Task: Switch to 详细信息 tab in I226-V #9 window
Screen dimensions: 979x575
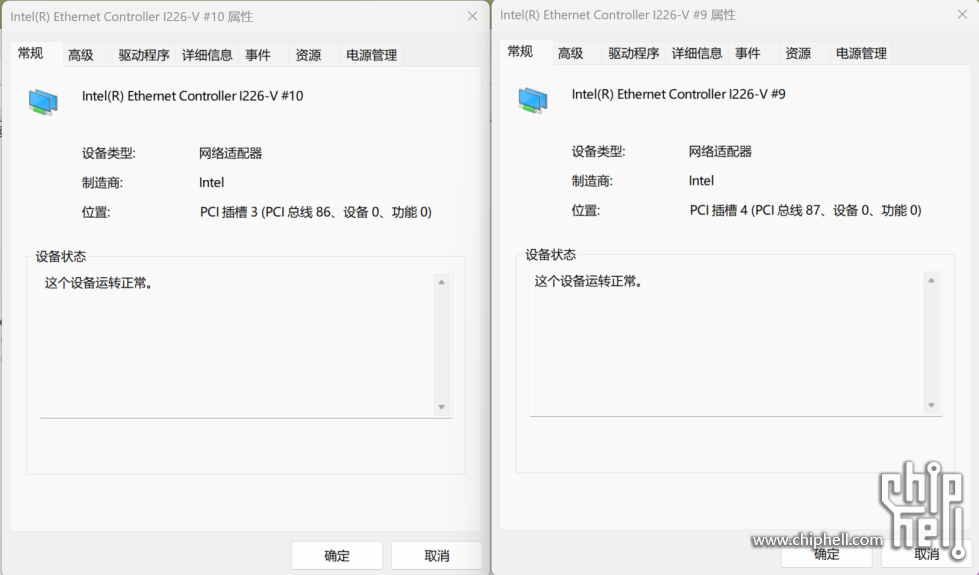Action: click(697, 53)
